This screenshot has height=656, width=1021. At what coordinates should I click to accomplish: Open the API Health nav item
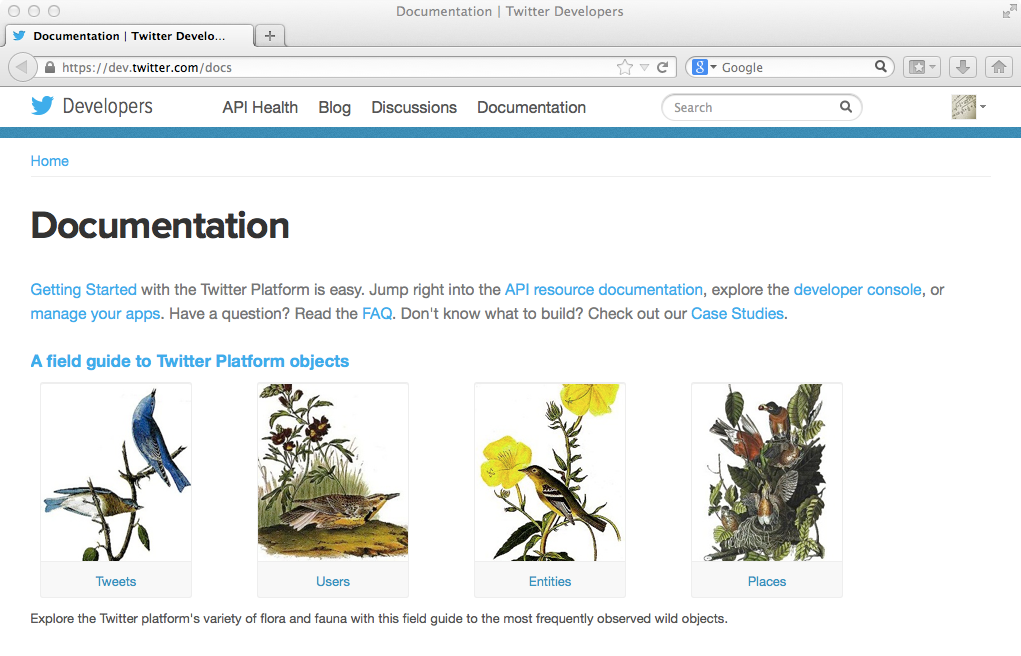click(x=260, y=107)
